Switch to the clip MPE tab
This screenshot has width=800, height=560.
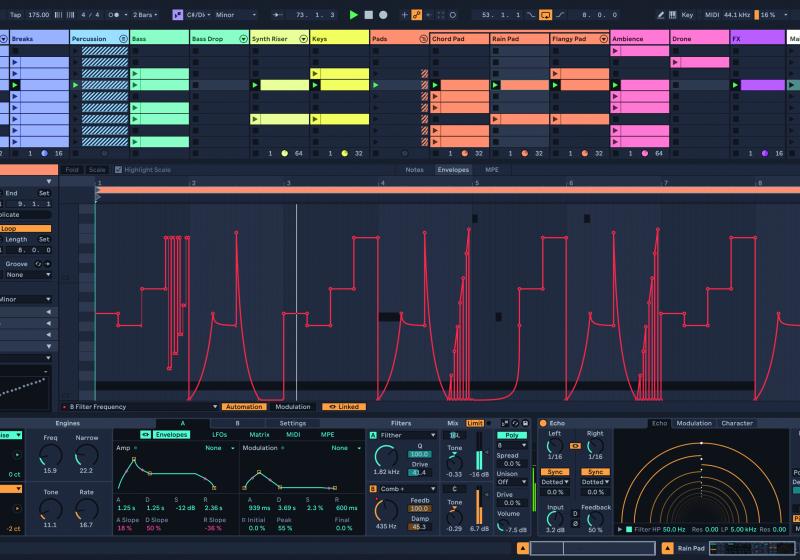[492, 170]
